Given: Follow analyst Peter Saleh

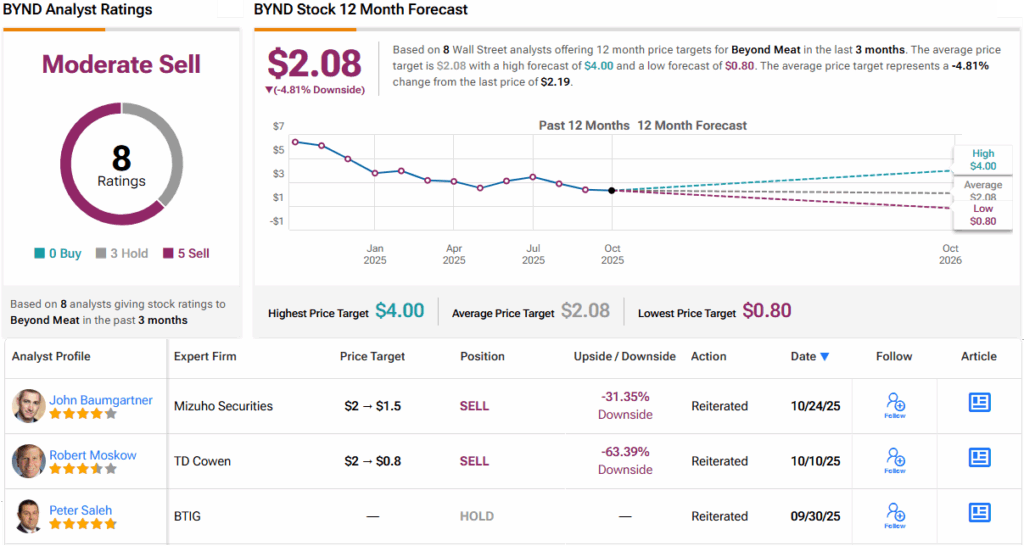Looking at the screenshot, I should [895, 514].
